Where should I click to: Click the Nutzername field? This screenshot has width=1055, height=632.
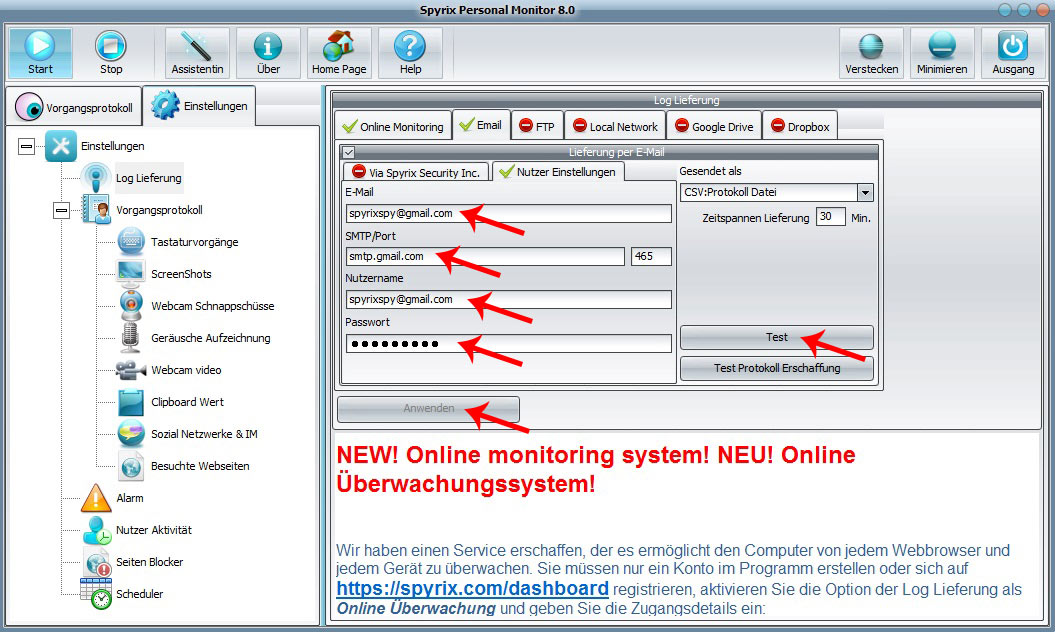pyautogui.click(x=509, y=300)
